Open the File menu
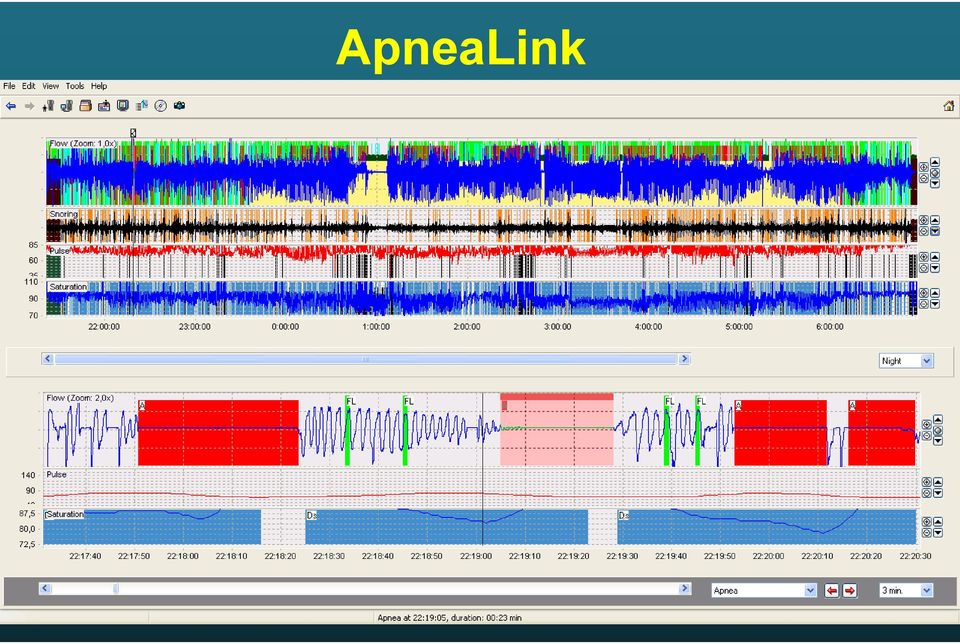This screenshot has height=644, width=960. pos(9,86)
